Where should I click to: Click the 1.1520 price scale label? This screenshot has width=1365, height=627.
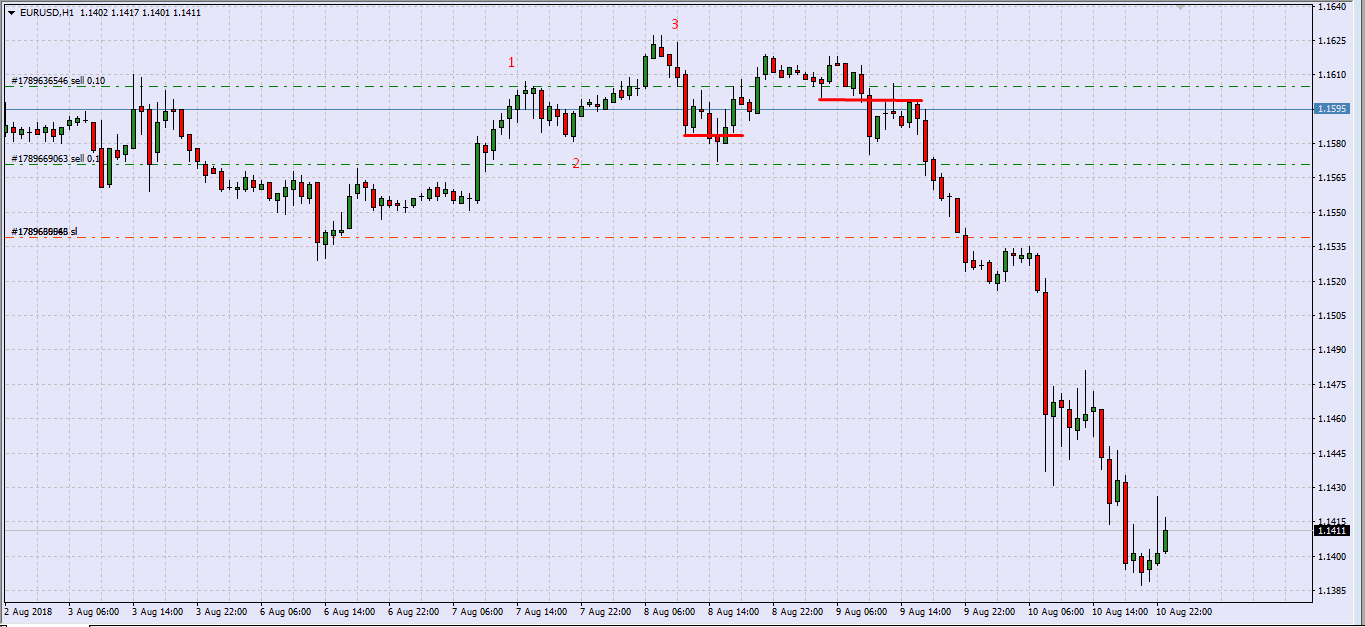point(1331,282)
